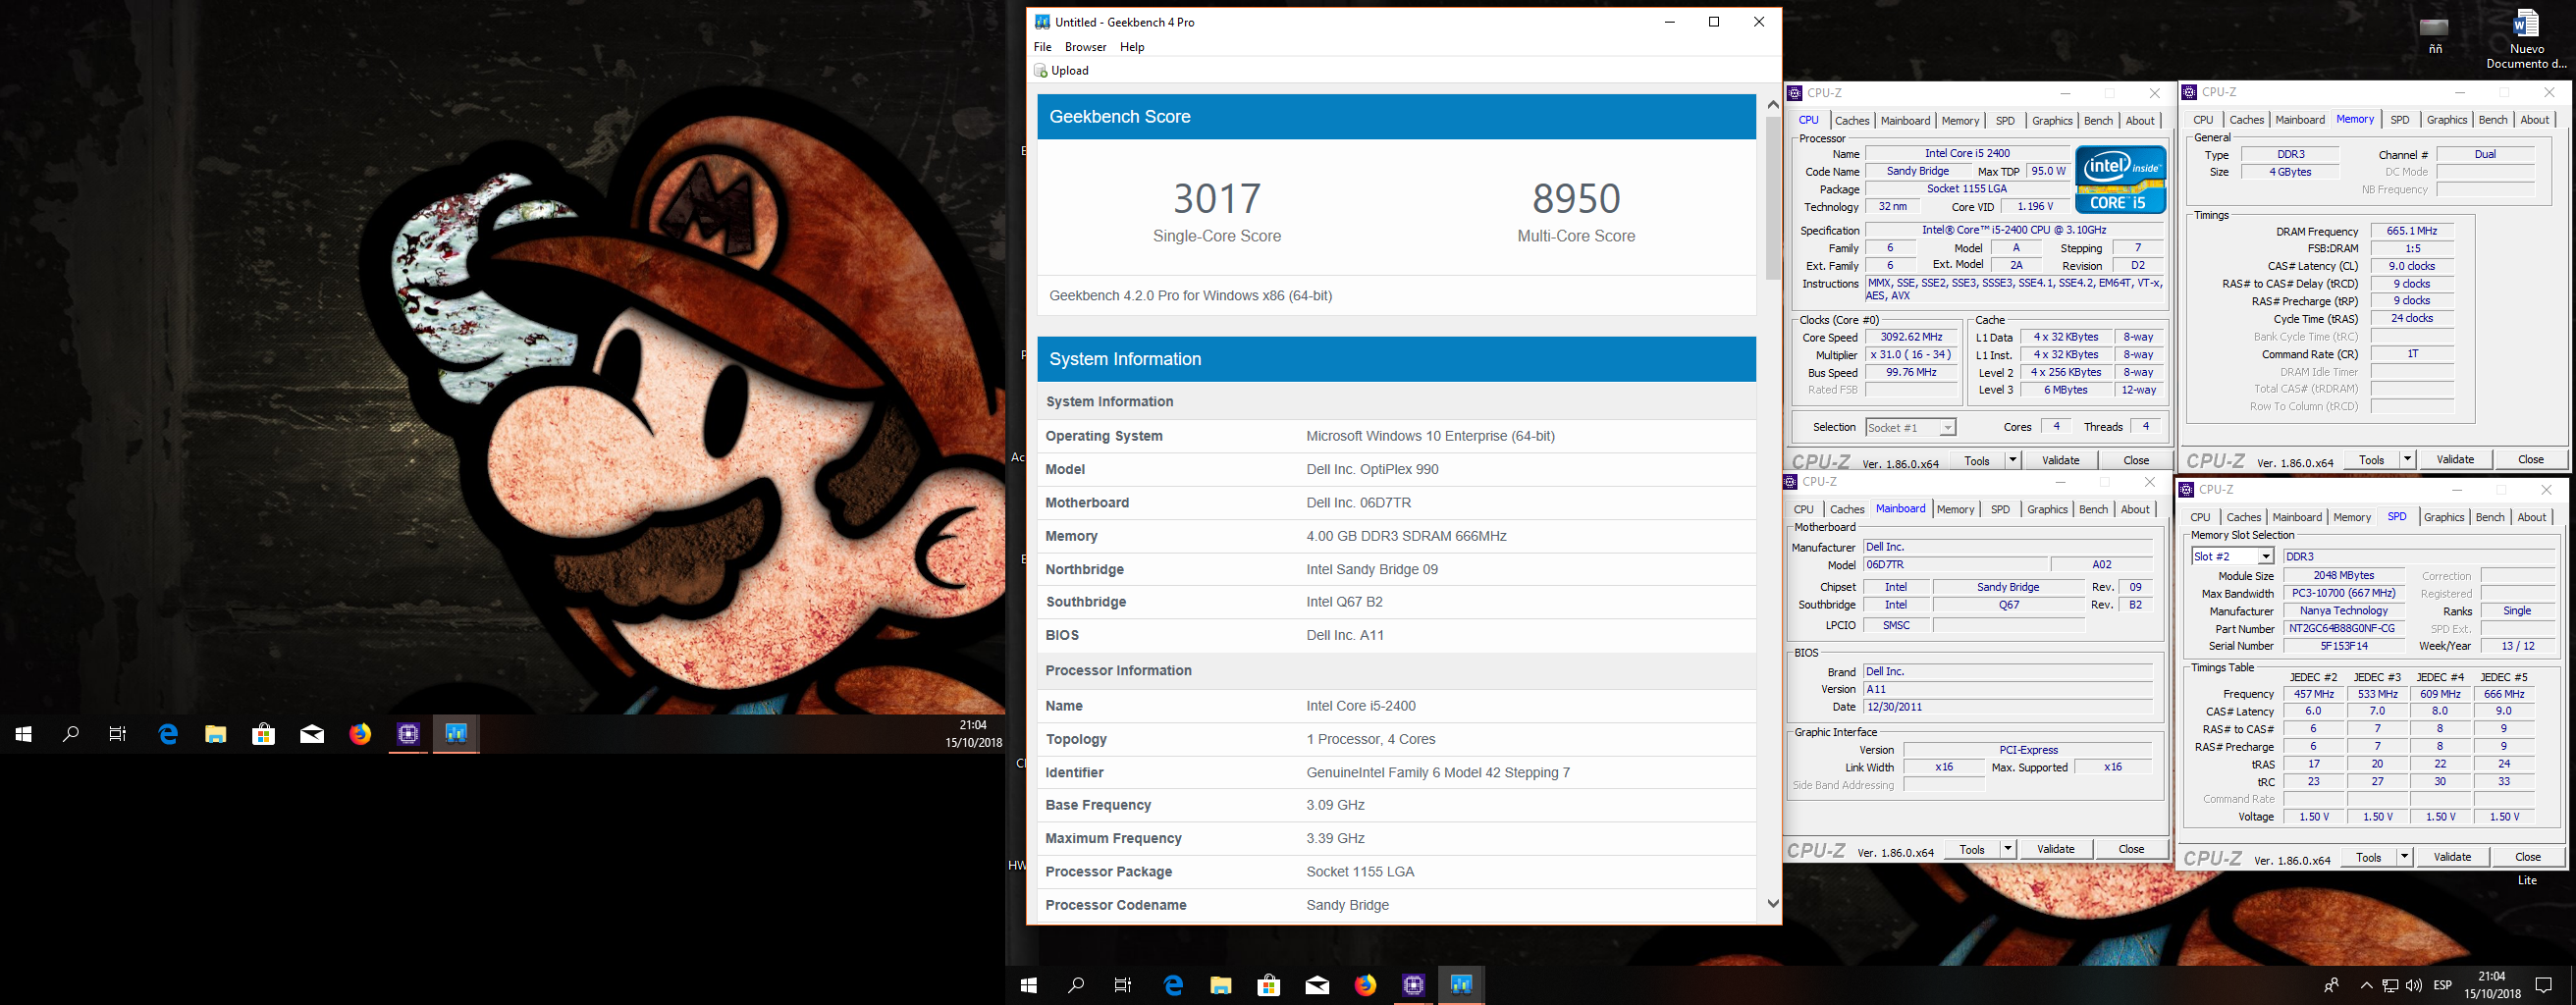The width and height of the screenshot is (2576, 1005).
Task: Select the 'ññ' drive desktop icon
Action: click(2434, 34)
